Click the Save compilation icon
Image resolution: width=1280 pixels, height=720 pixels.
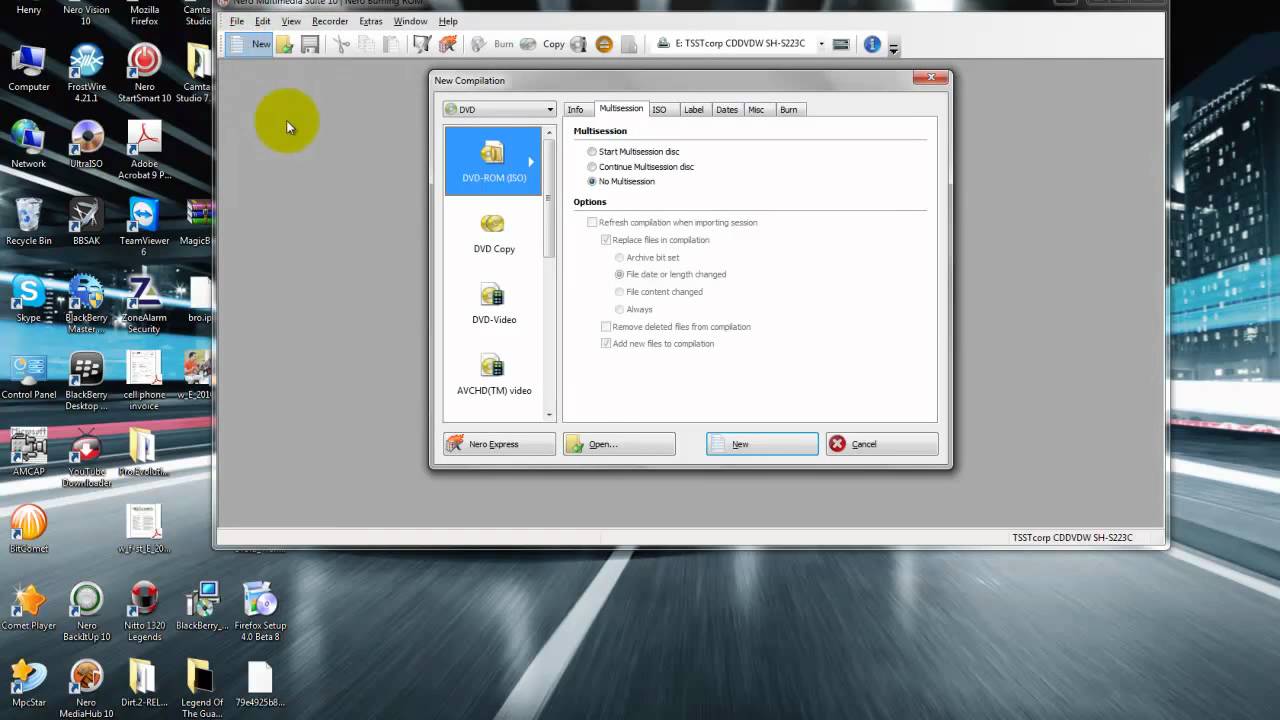point(309,44)
